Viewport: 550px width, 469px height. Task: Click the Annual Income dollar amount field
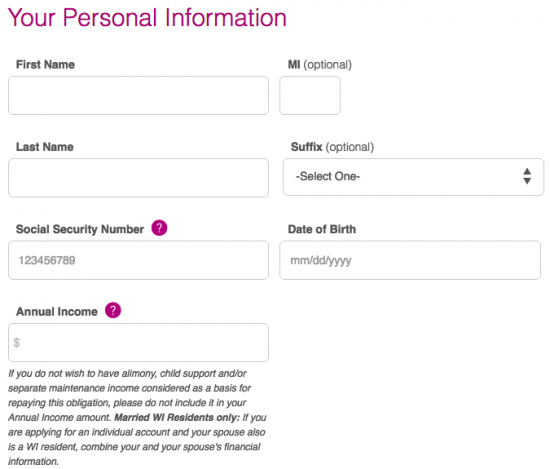[x=139, y=342]
